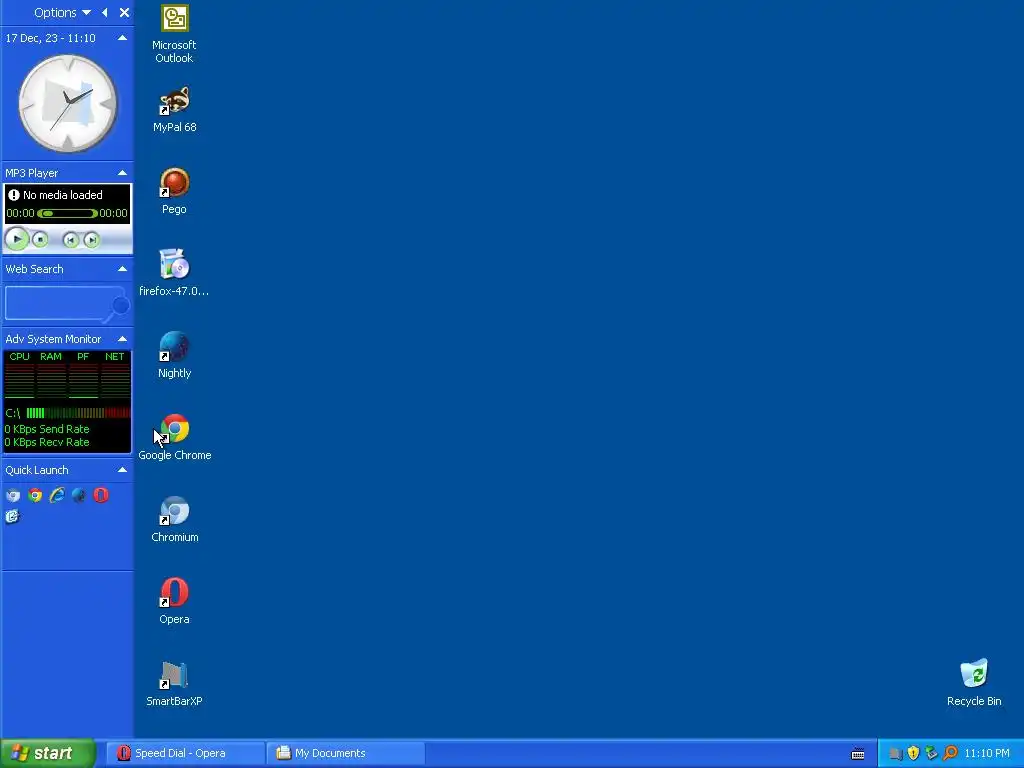Collapse the MP3 Player panel
The width and height of the screenshot is (1024, 768).
click(x=122, y=173)
